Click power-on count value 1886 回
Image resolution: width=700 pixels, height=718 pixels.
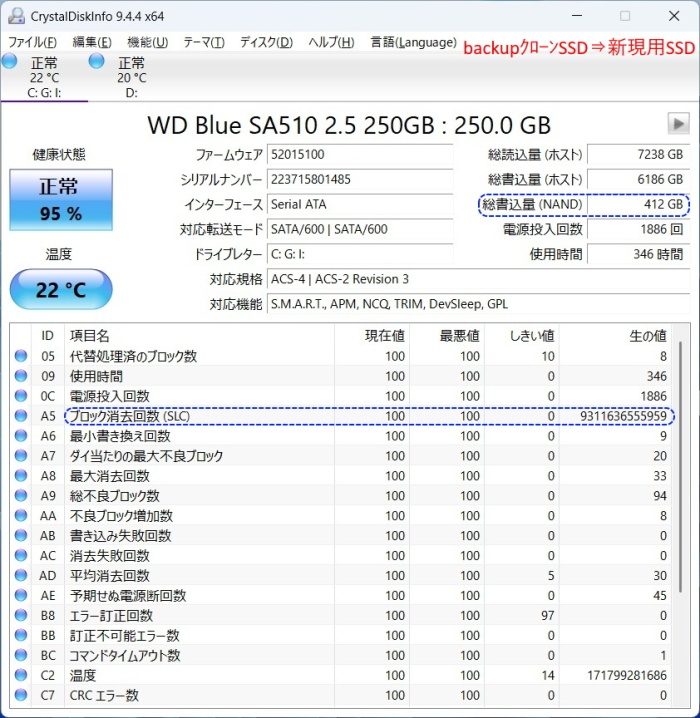pyautogui.click(x=638, y=229)
